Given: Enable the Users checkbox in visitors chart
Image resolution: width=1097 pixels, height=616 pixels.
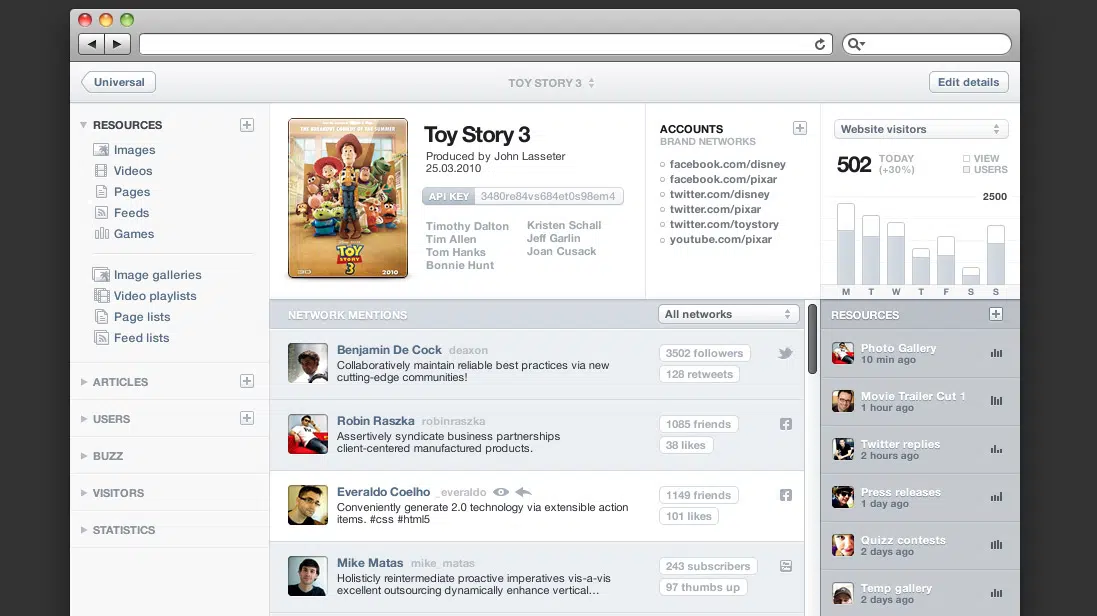Looking at the screenshot, I should 966,170.
